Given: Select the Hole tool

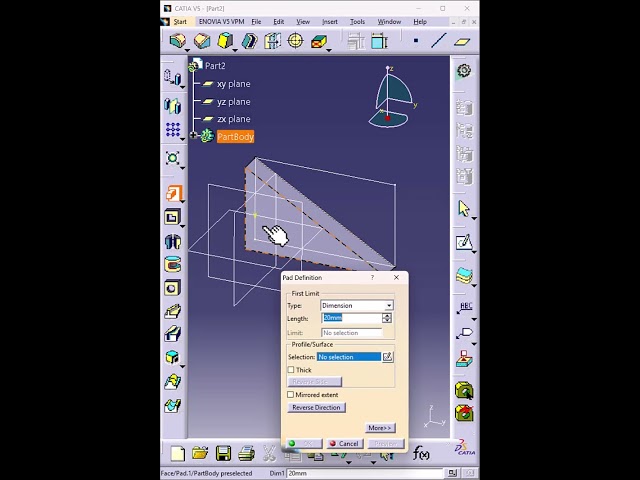Looking at the screenshot, I should point(172,288).
